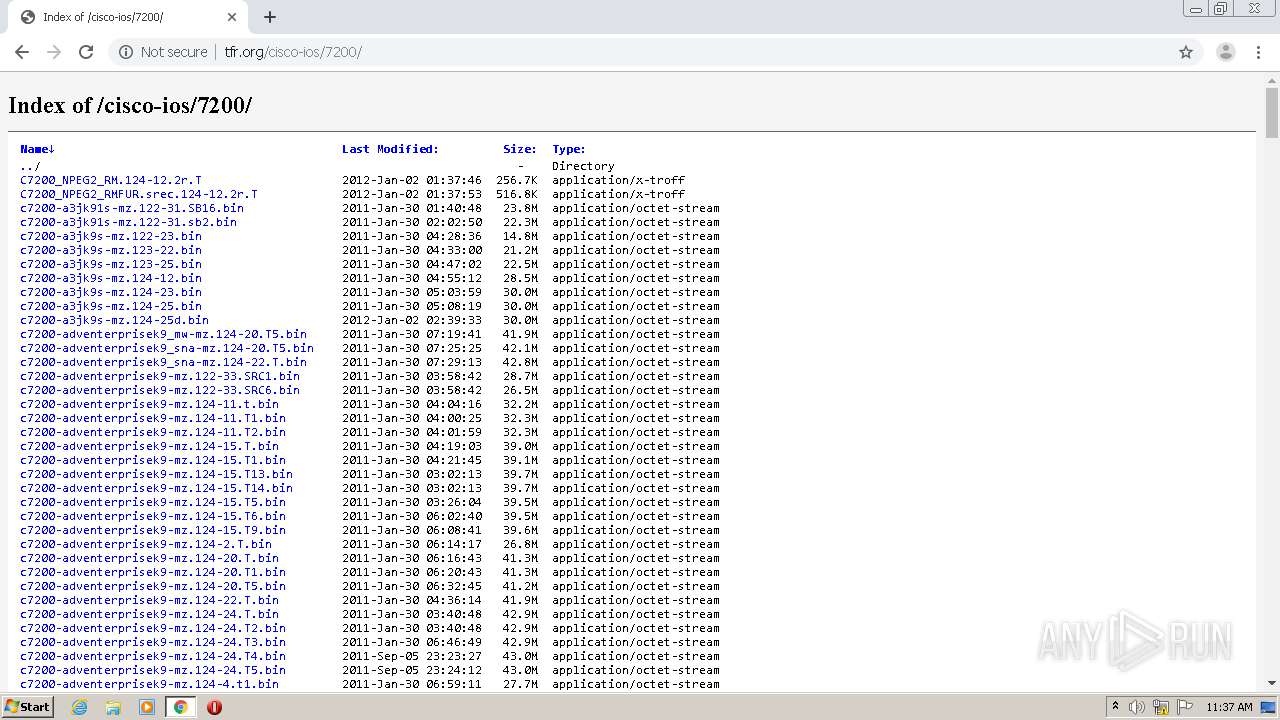The width and height of the screenshot is (1280, 720).
Task: Click the page scrollbar up arrow
Action: click(1272, 80)
